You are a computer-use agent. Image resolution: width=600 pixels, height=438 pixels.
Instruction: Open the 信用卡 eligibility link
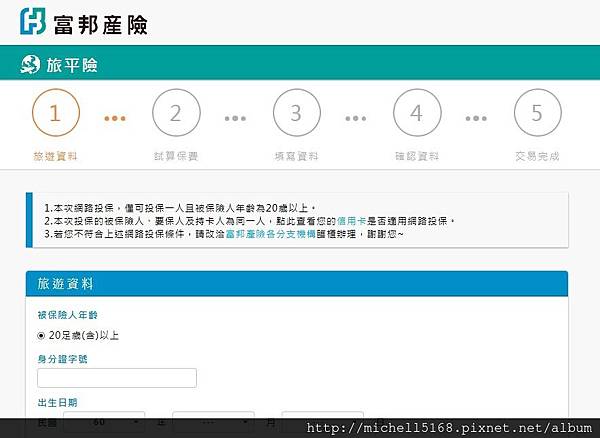coord(352,221)
